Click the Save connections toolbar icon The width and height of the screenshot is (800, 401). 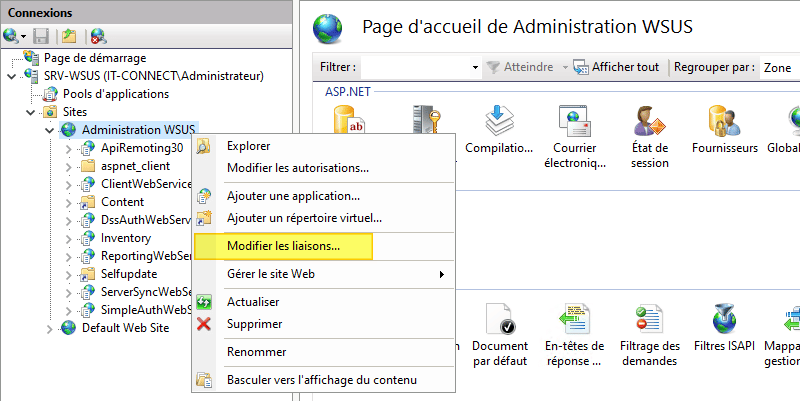(x=41, y=36)
